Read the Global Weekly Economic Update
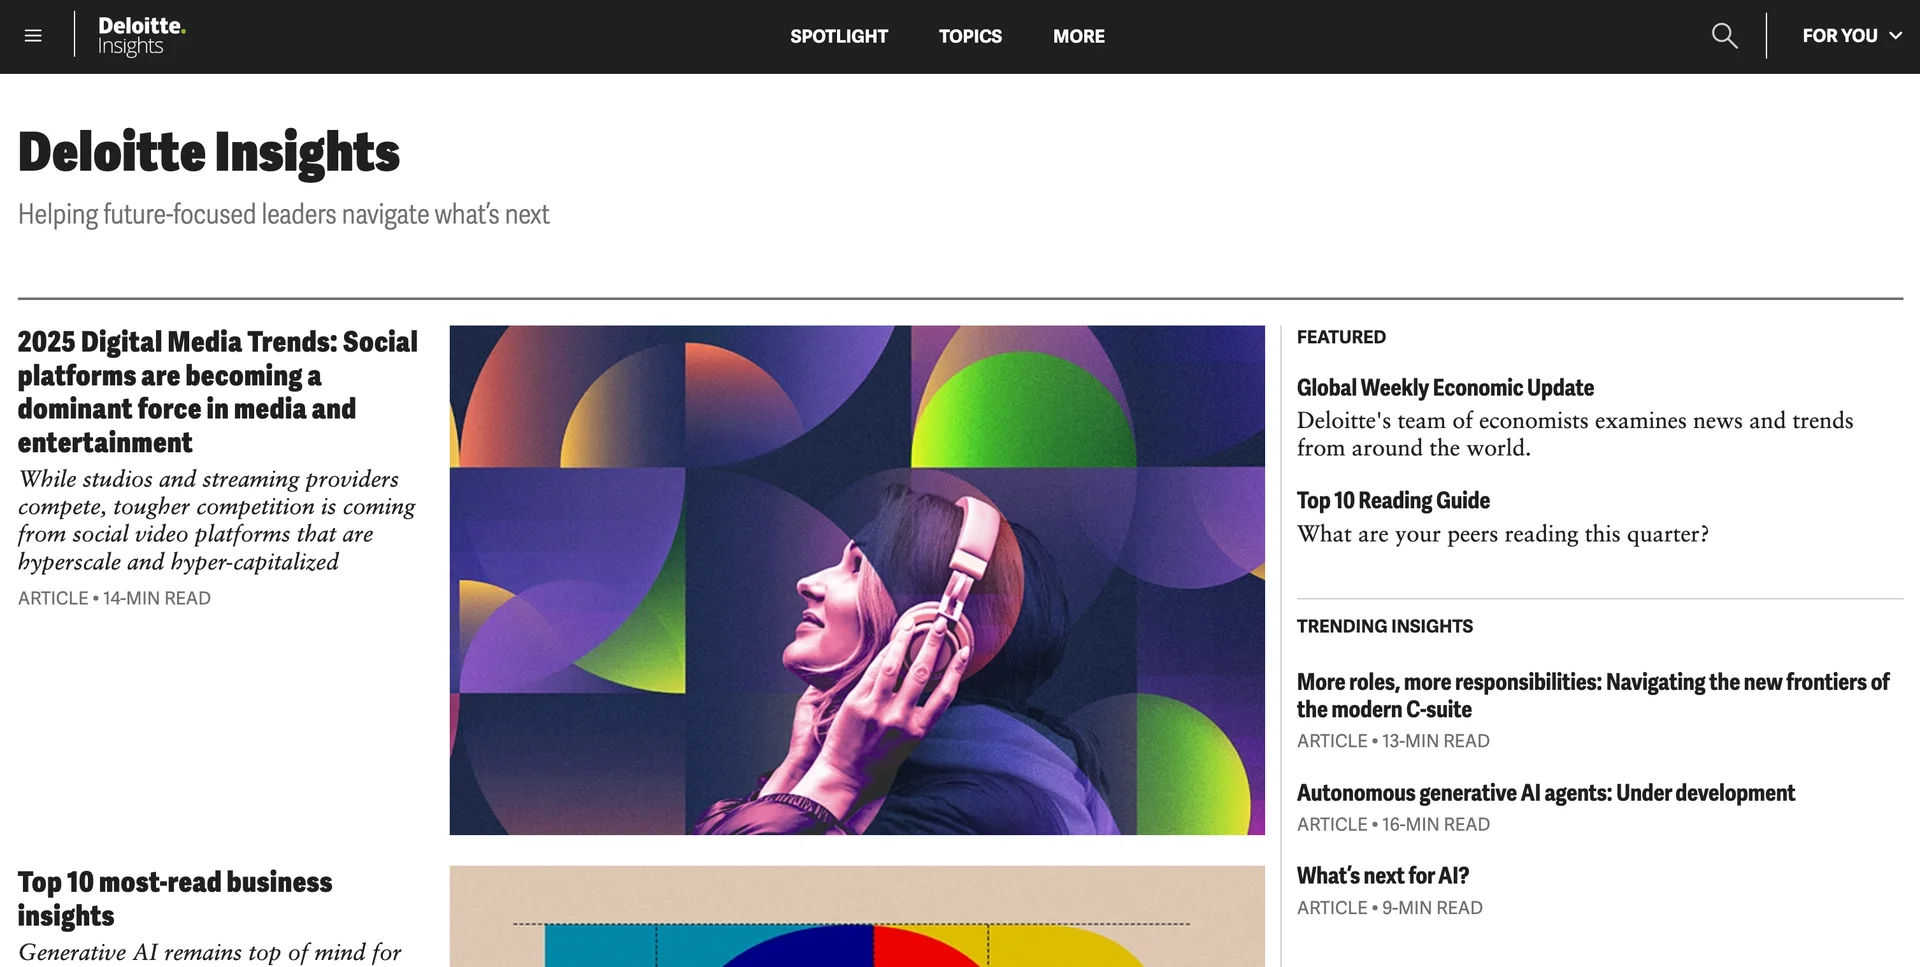 coord(1445,388)
